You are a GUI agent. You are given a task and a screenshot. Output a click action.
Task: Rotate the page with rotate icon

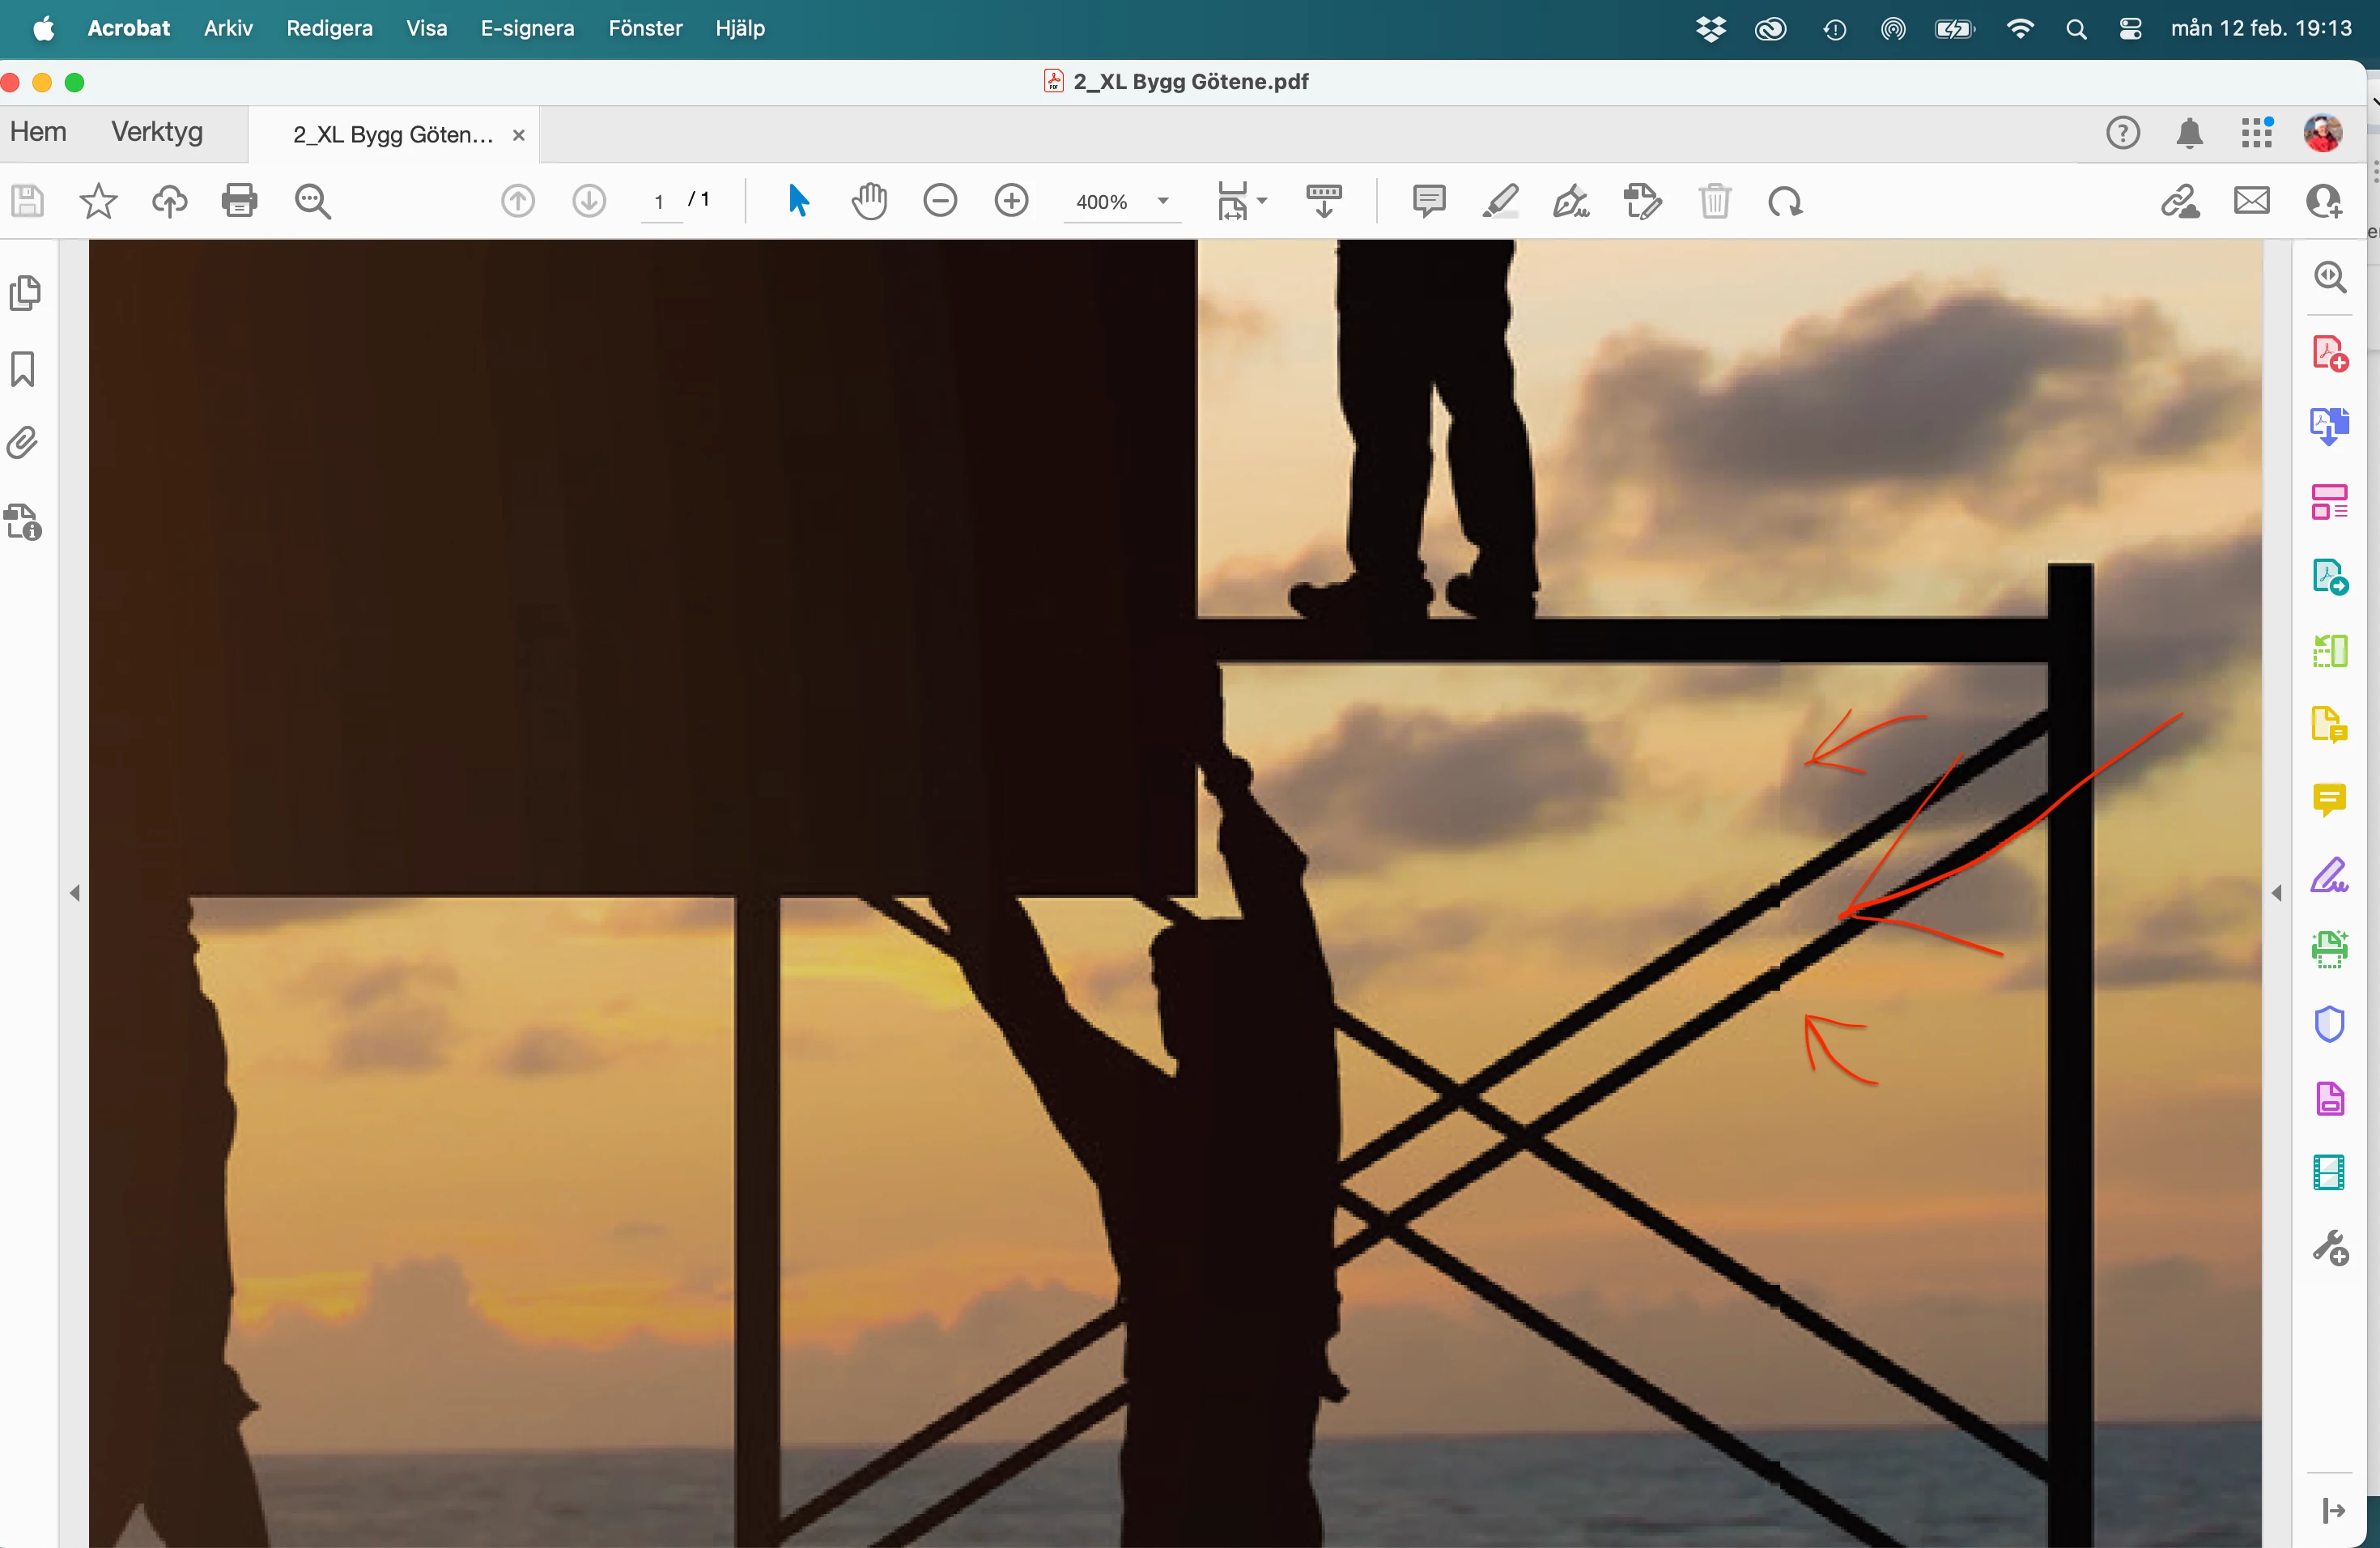coord(1784,201)
